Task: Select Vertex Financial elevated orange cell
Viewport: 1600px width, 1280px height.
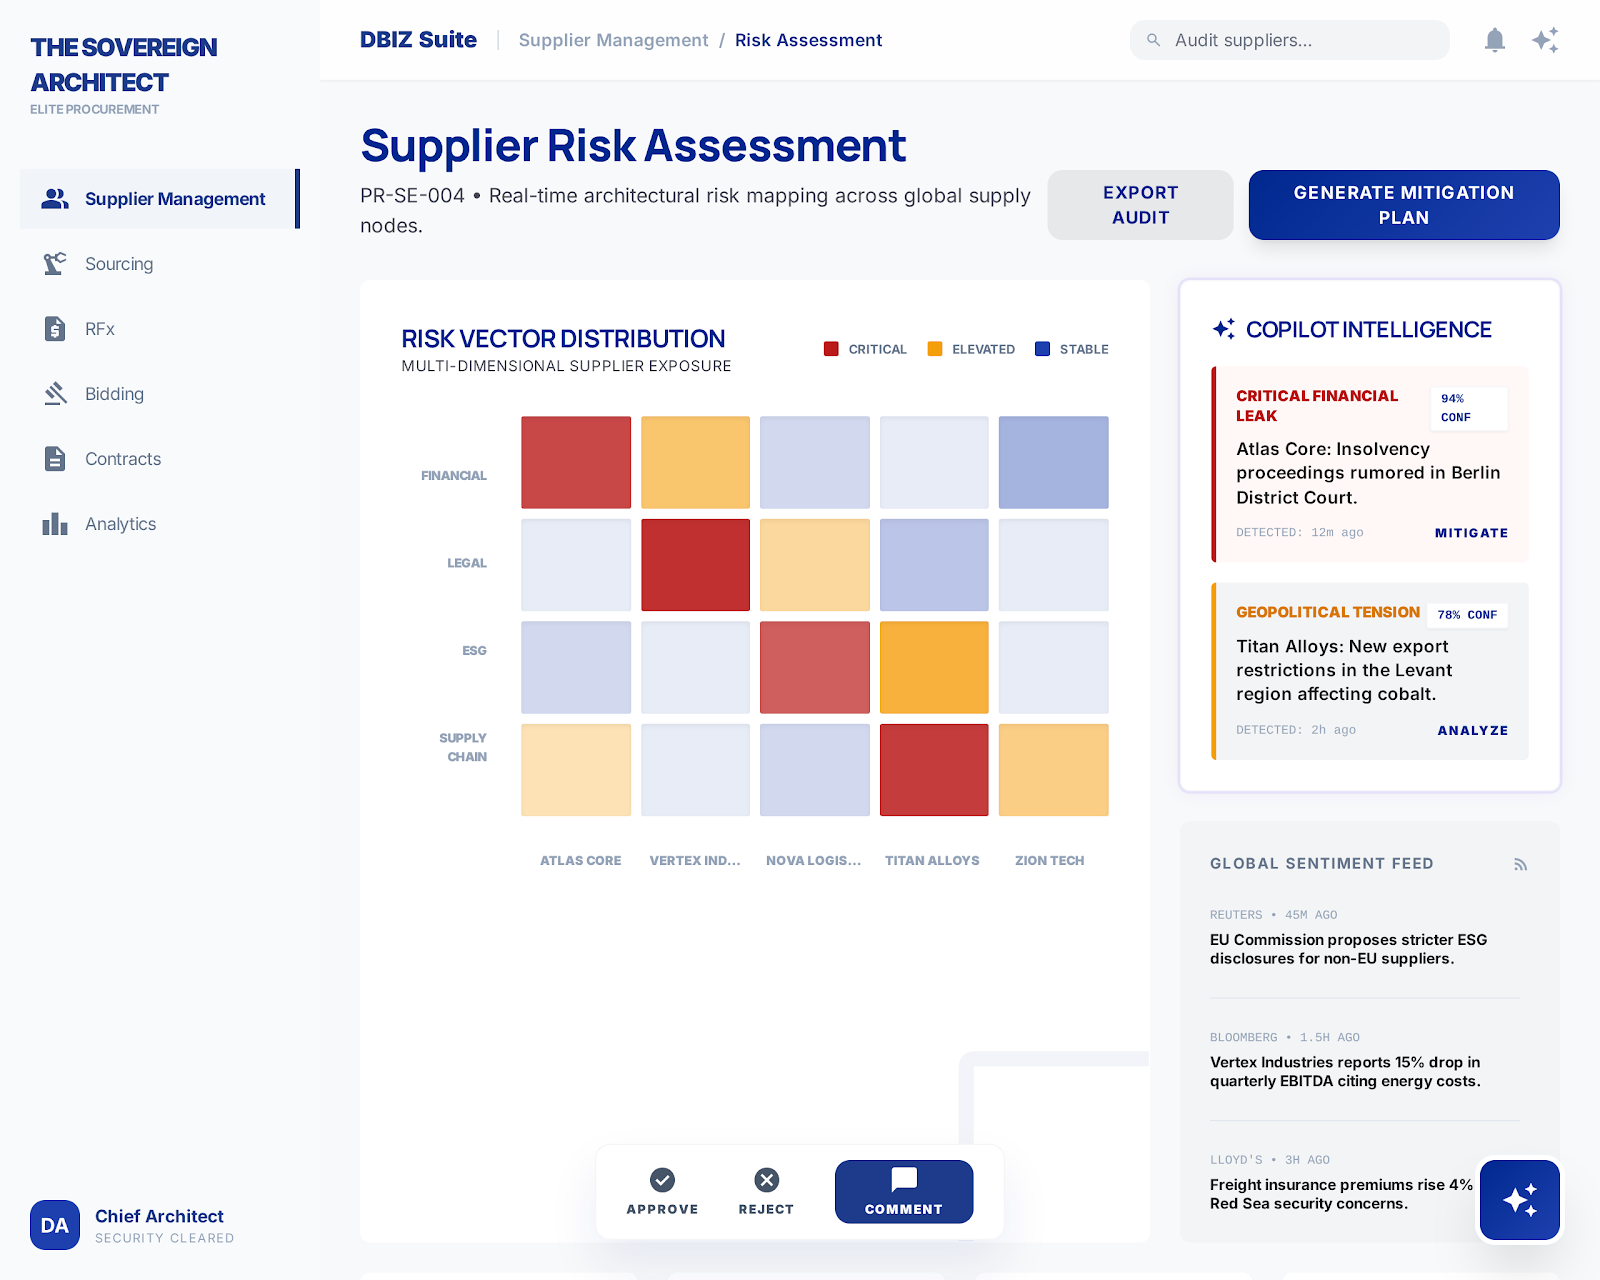Action: pyautogui.click(x=695, y=462)
